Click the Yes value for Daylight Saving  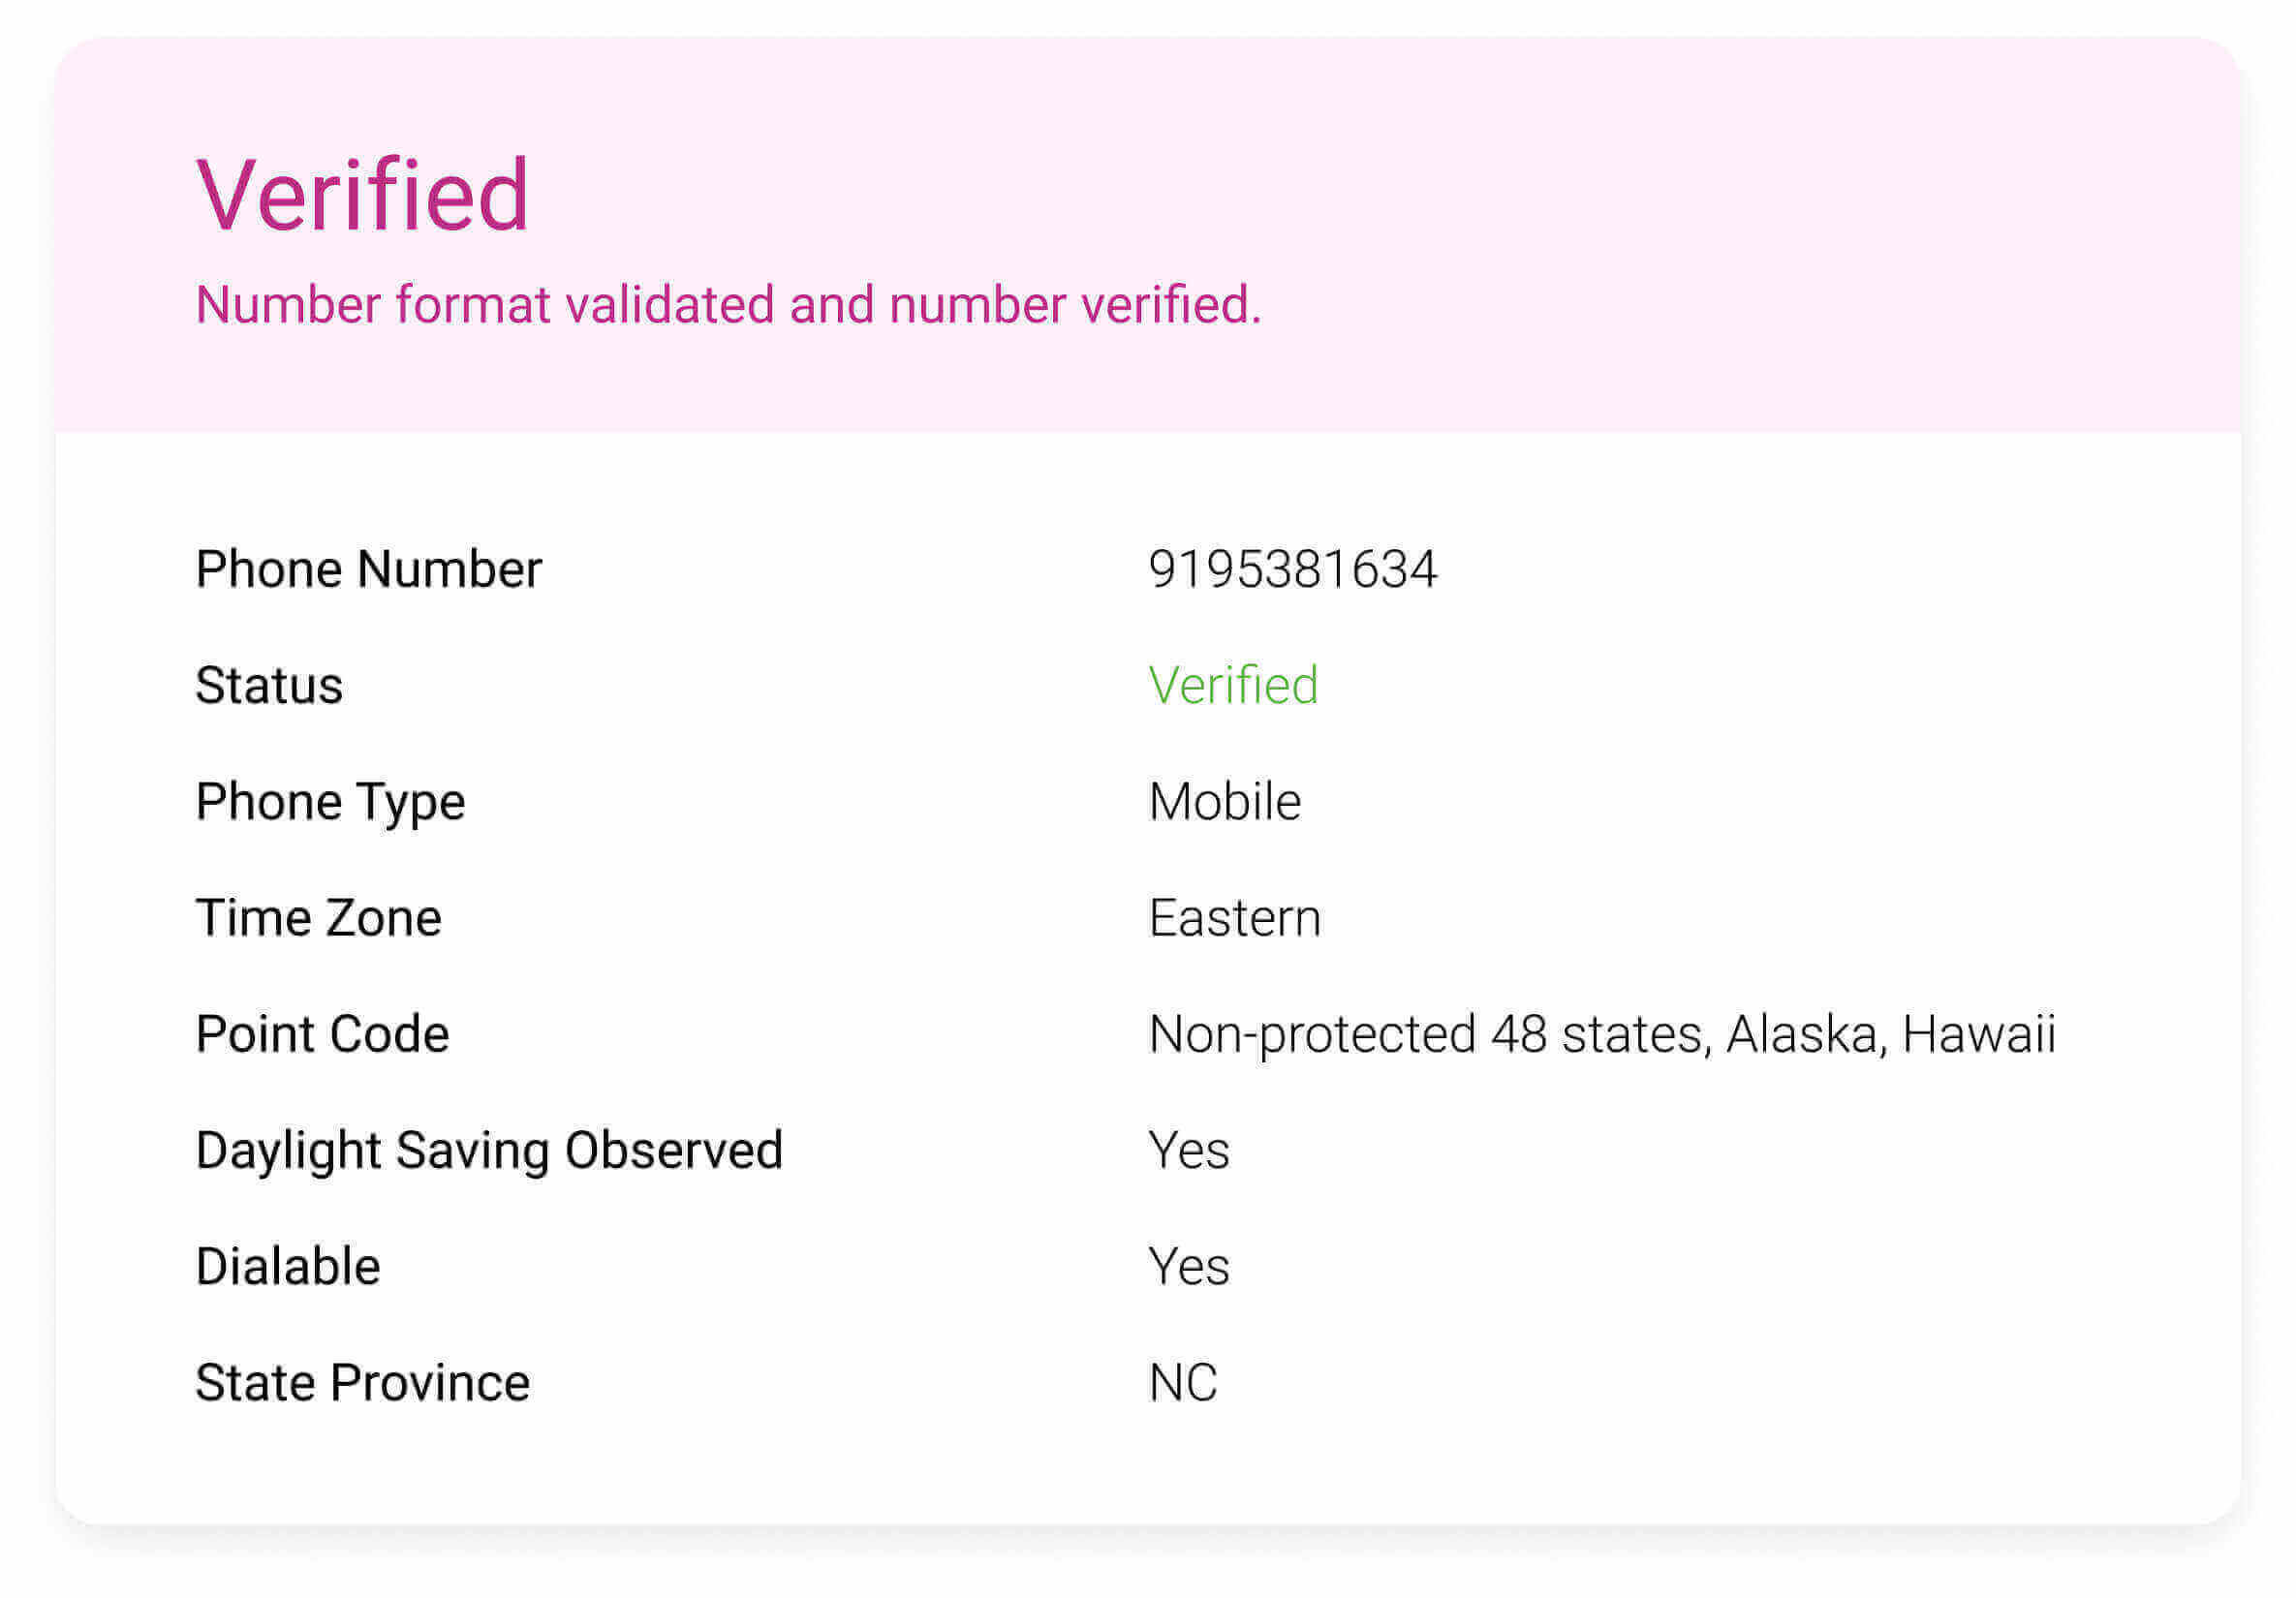1188,1150
